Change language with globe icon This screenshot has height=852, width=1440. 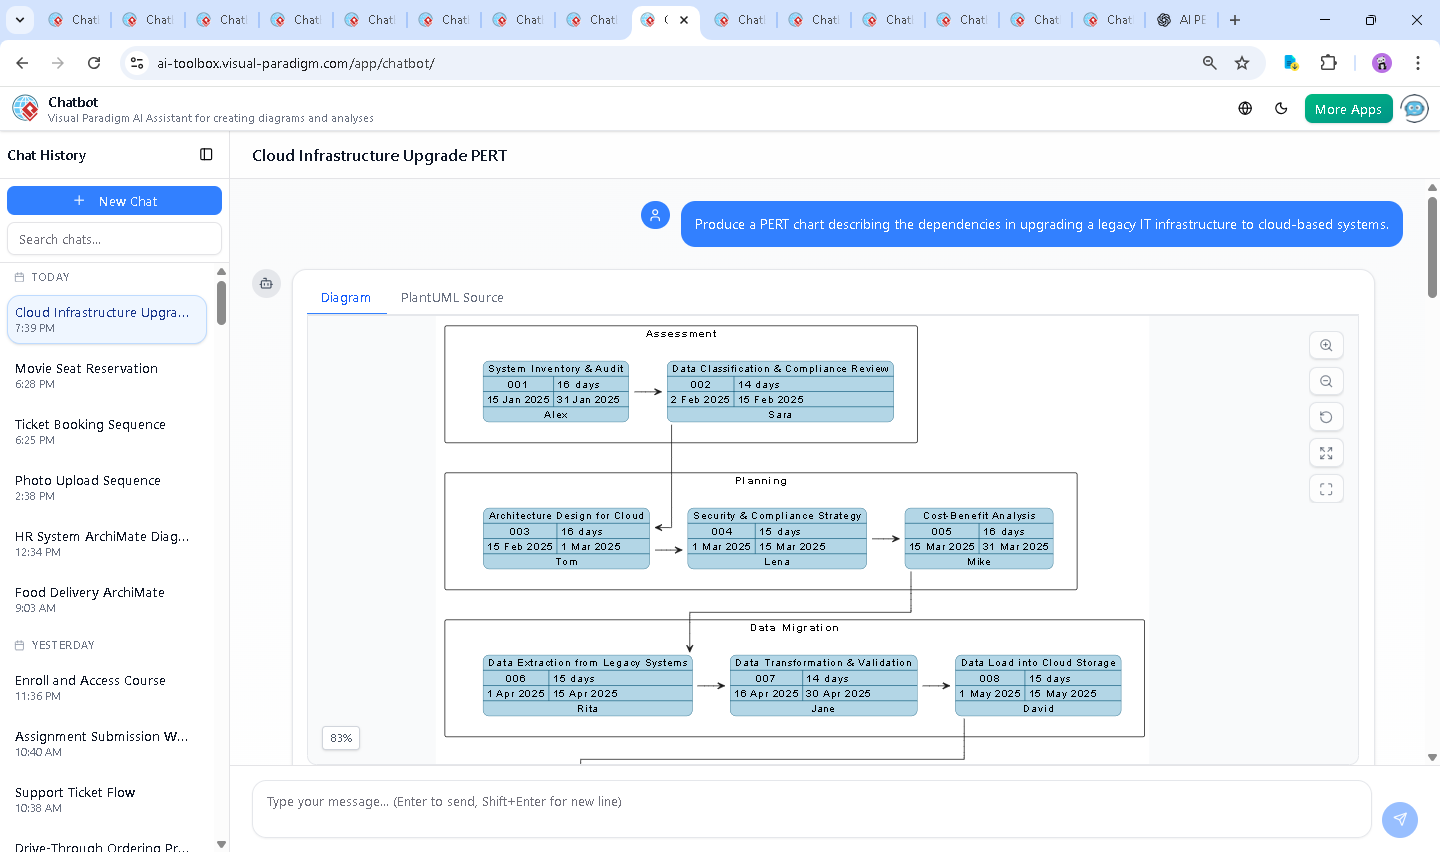click(x=1245, y=109)
